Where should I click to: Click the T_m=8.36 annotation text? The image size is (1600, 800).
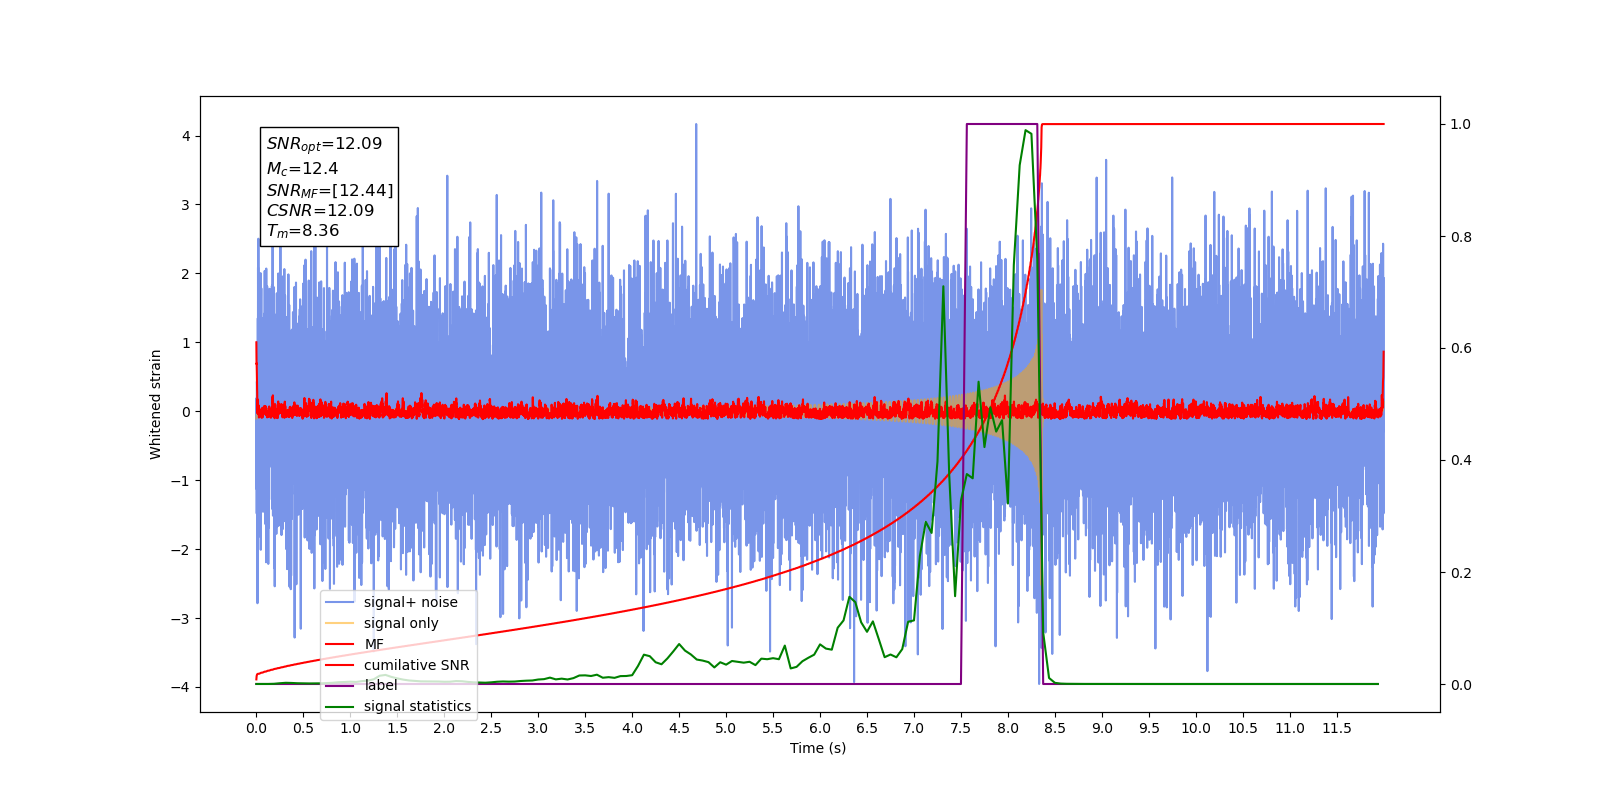point(303,231)
